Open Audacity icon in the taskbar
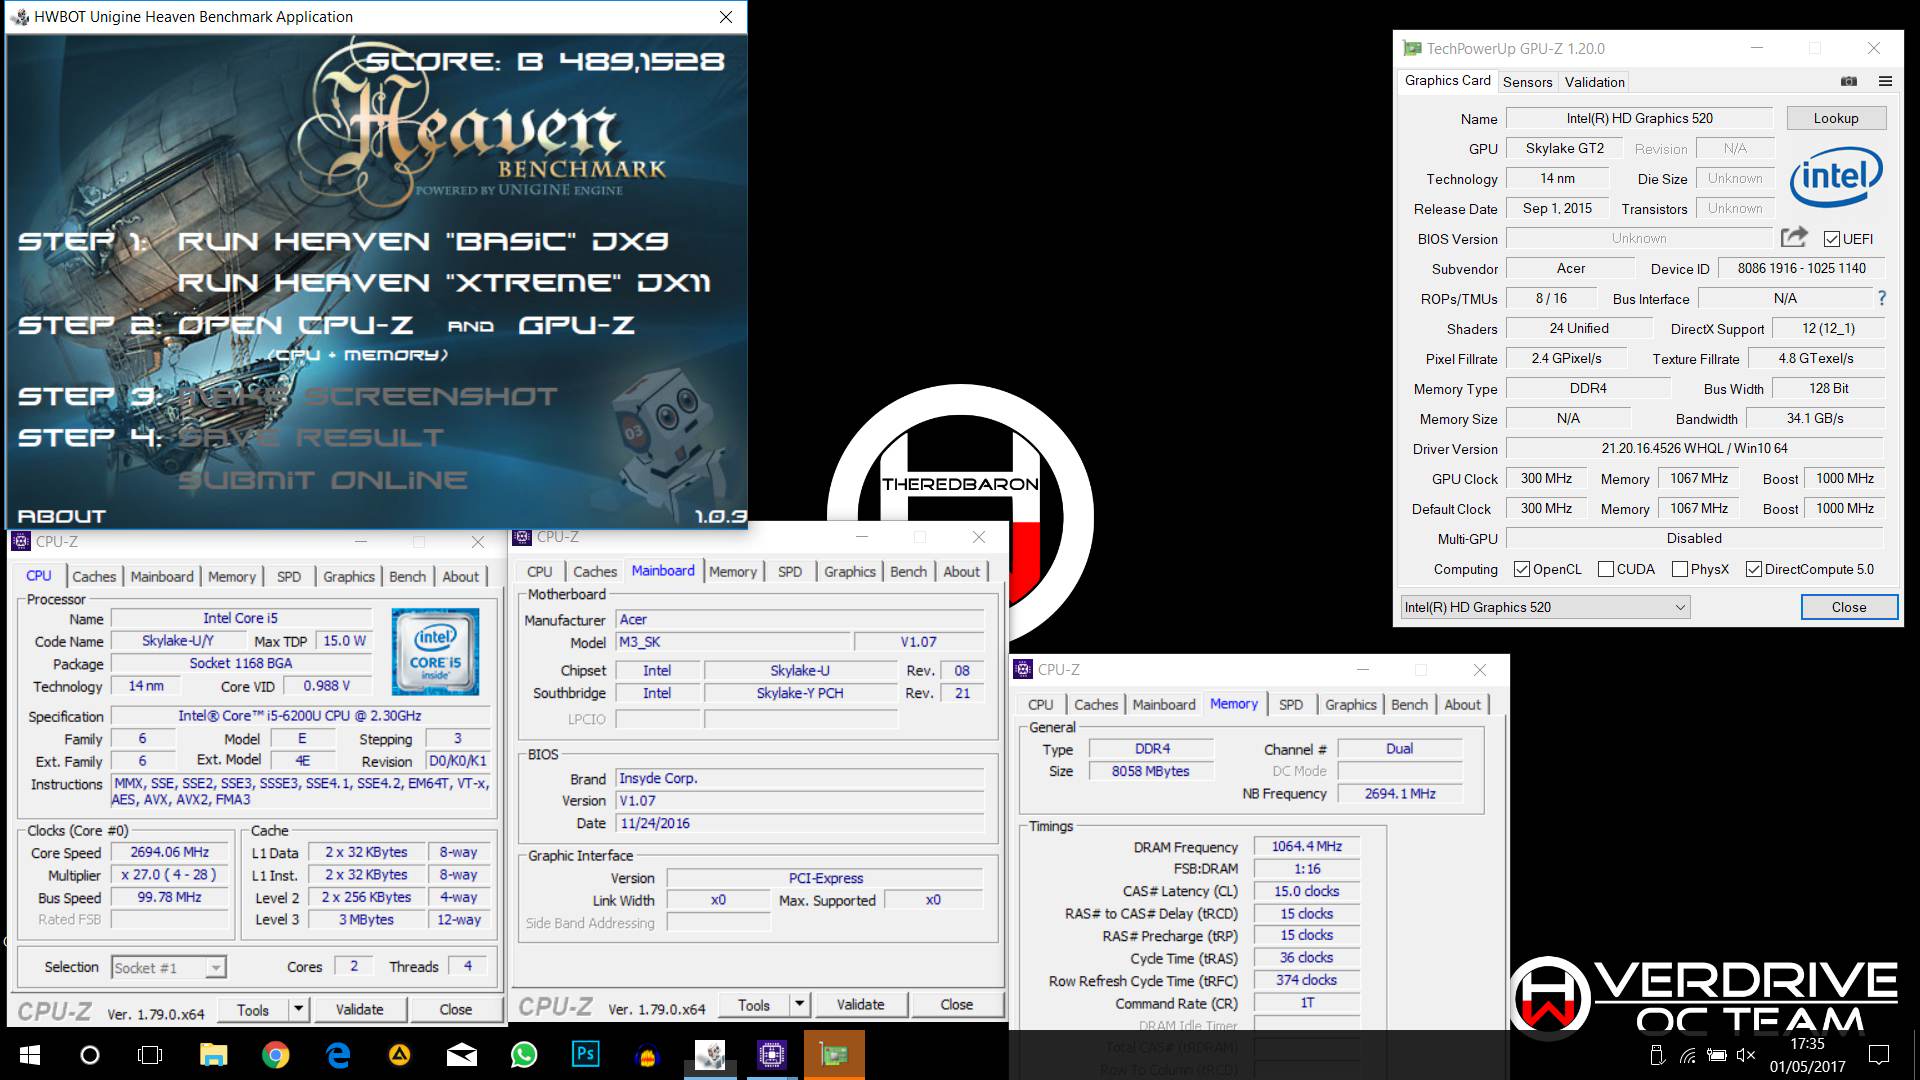 pos(647,1055)
